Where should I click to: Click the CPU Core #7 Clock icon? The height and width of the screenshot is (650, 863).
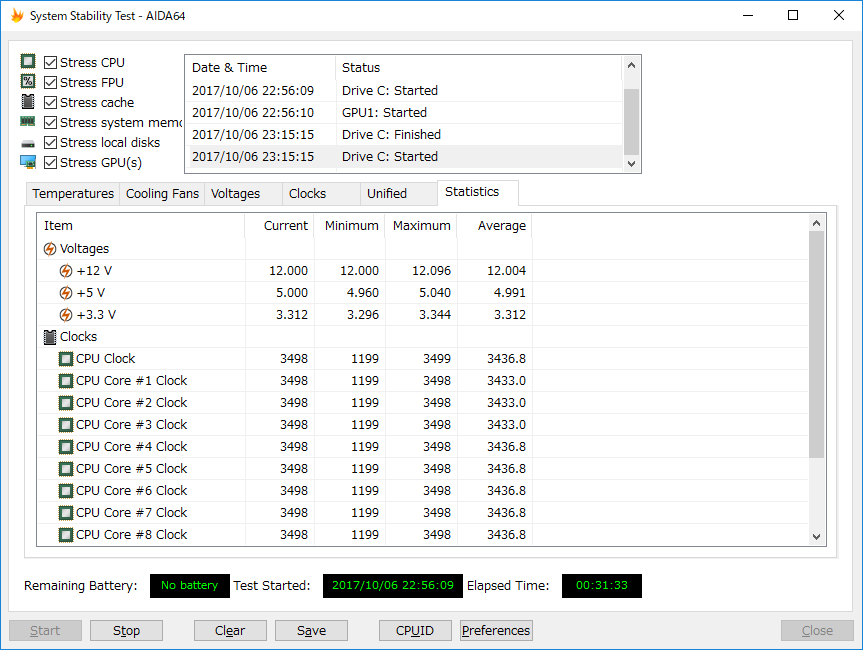pyautogui.click(x=65, y=513)
